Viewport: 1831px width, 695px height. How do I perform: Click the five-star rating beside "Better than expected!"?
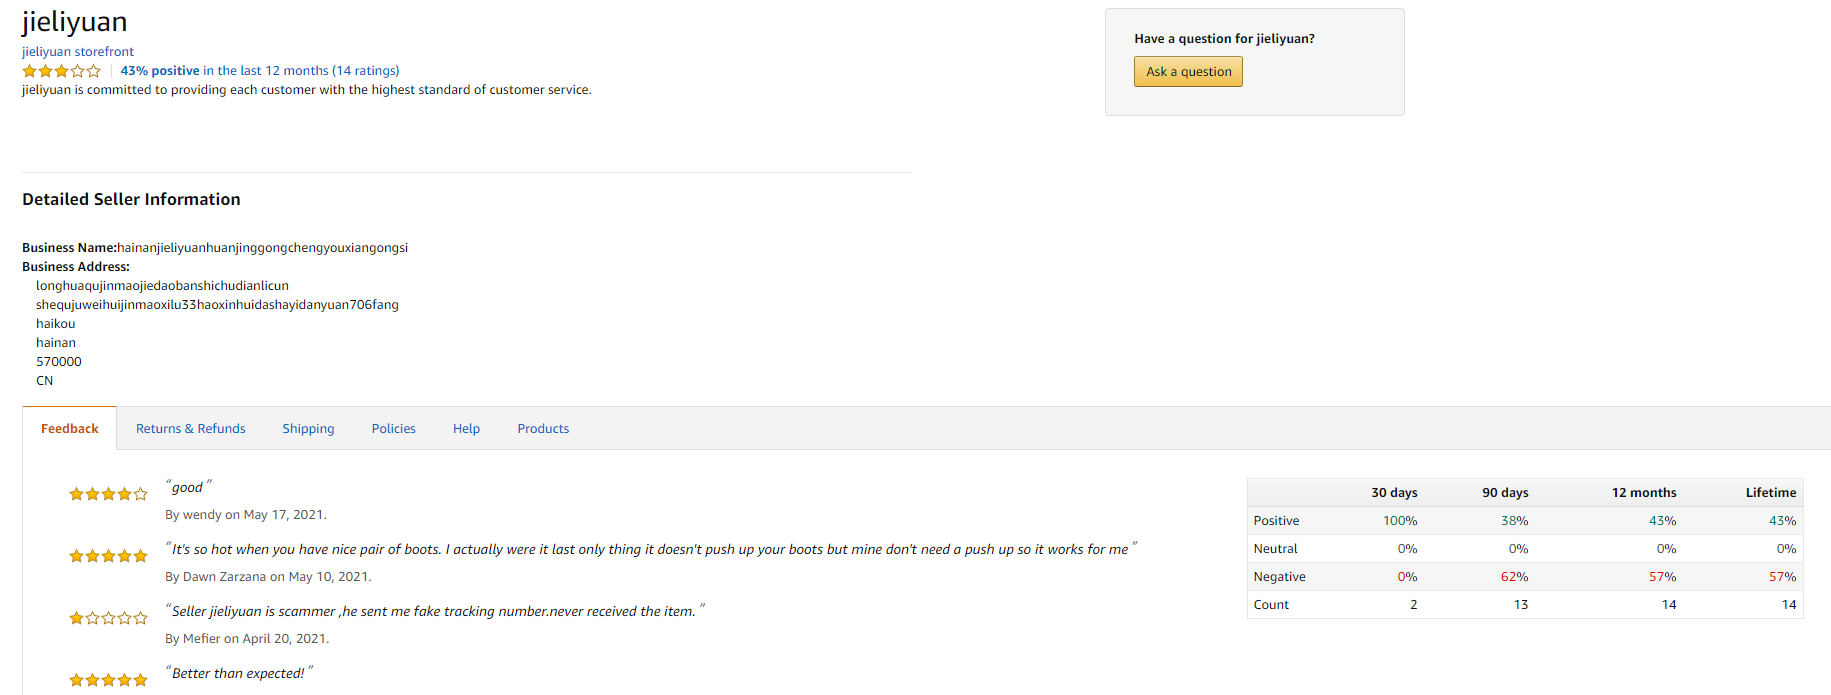coord(108,680)
